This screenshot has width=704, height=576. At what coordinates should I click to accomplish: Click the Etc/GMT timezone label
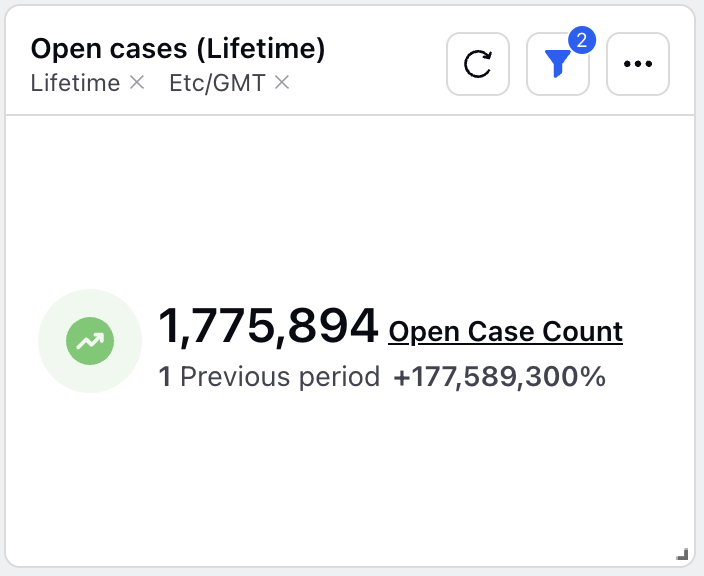(x=217, y=83)
